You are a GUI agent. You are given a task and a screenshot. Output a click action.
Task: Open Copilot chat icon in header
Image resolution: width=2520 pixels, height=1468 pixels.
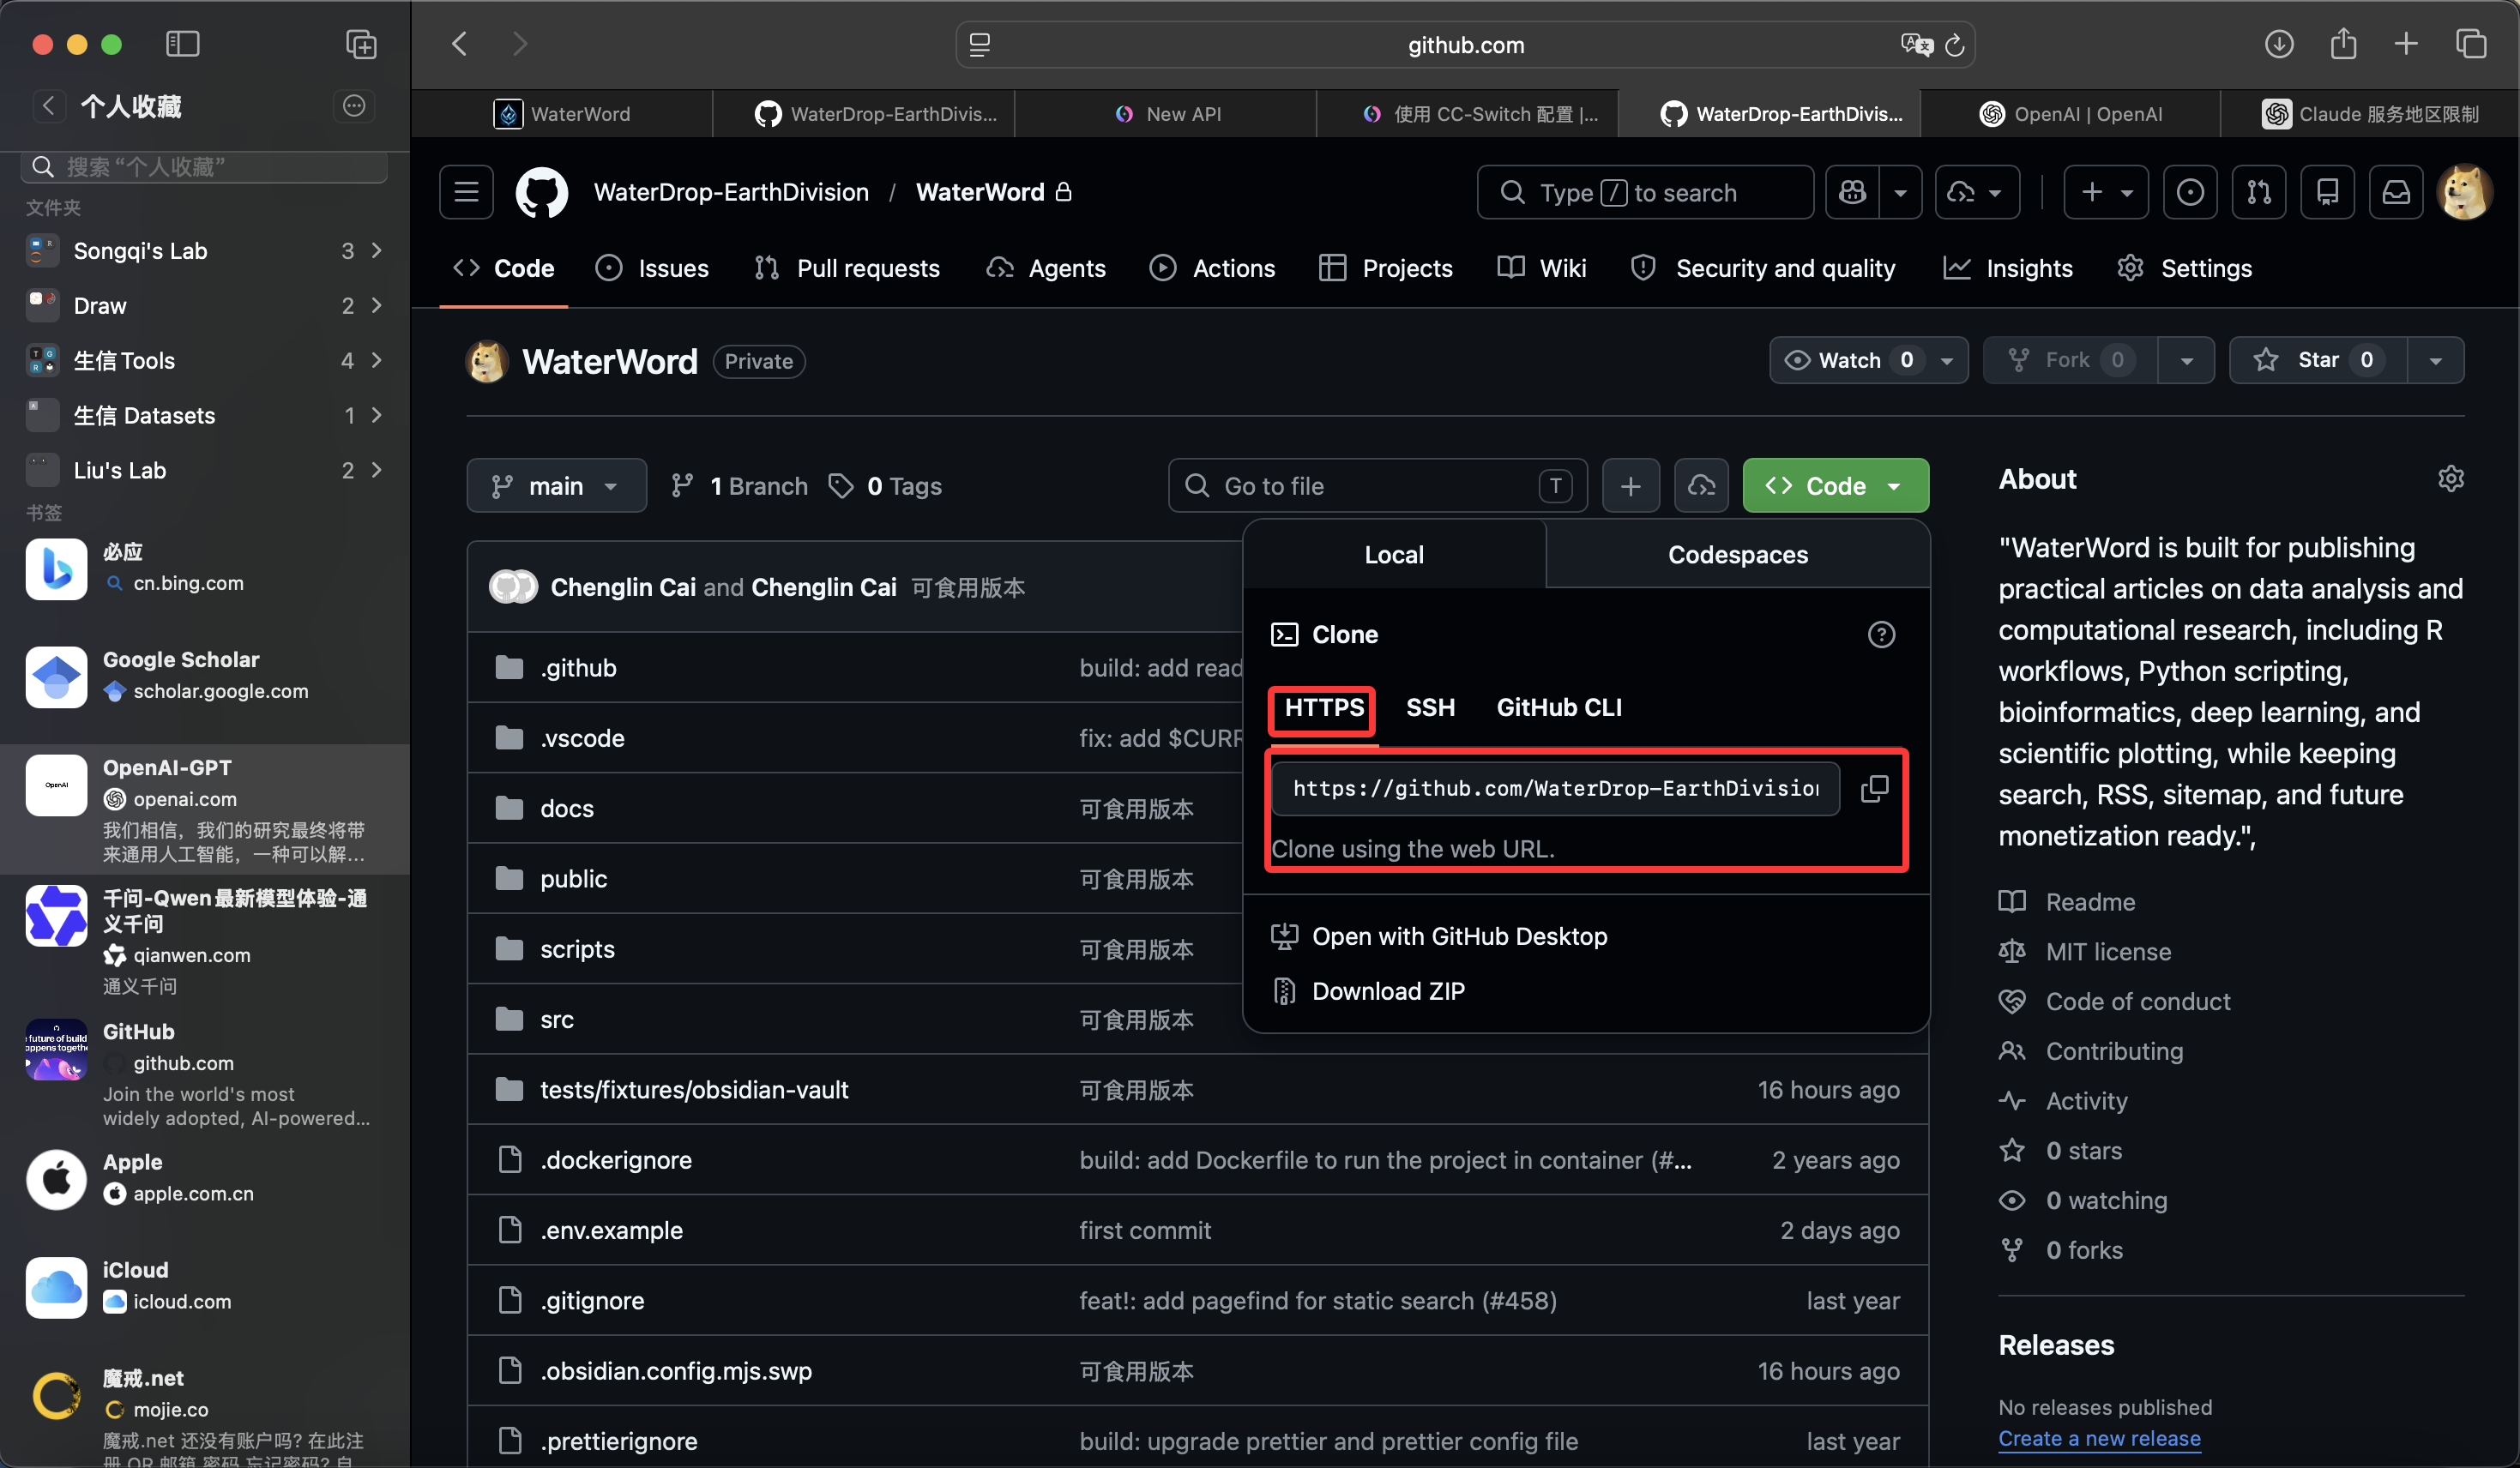[x=1852, y=192]
